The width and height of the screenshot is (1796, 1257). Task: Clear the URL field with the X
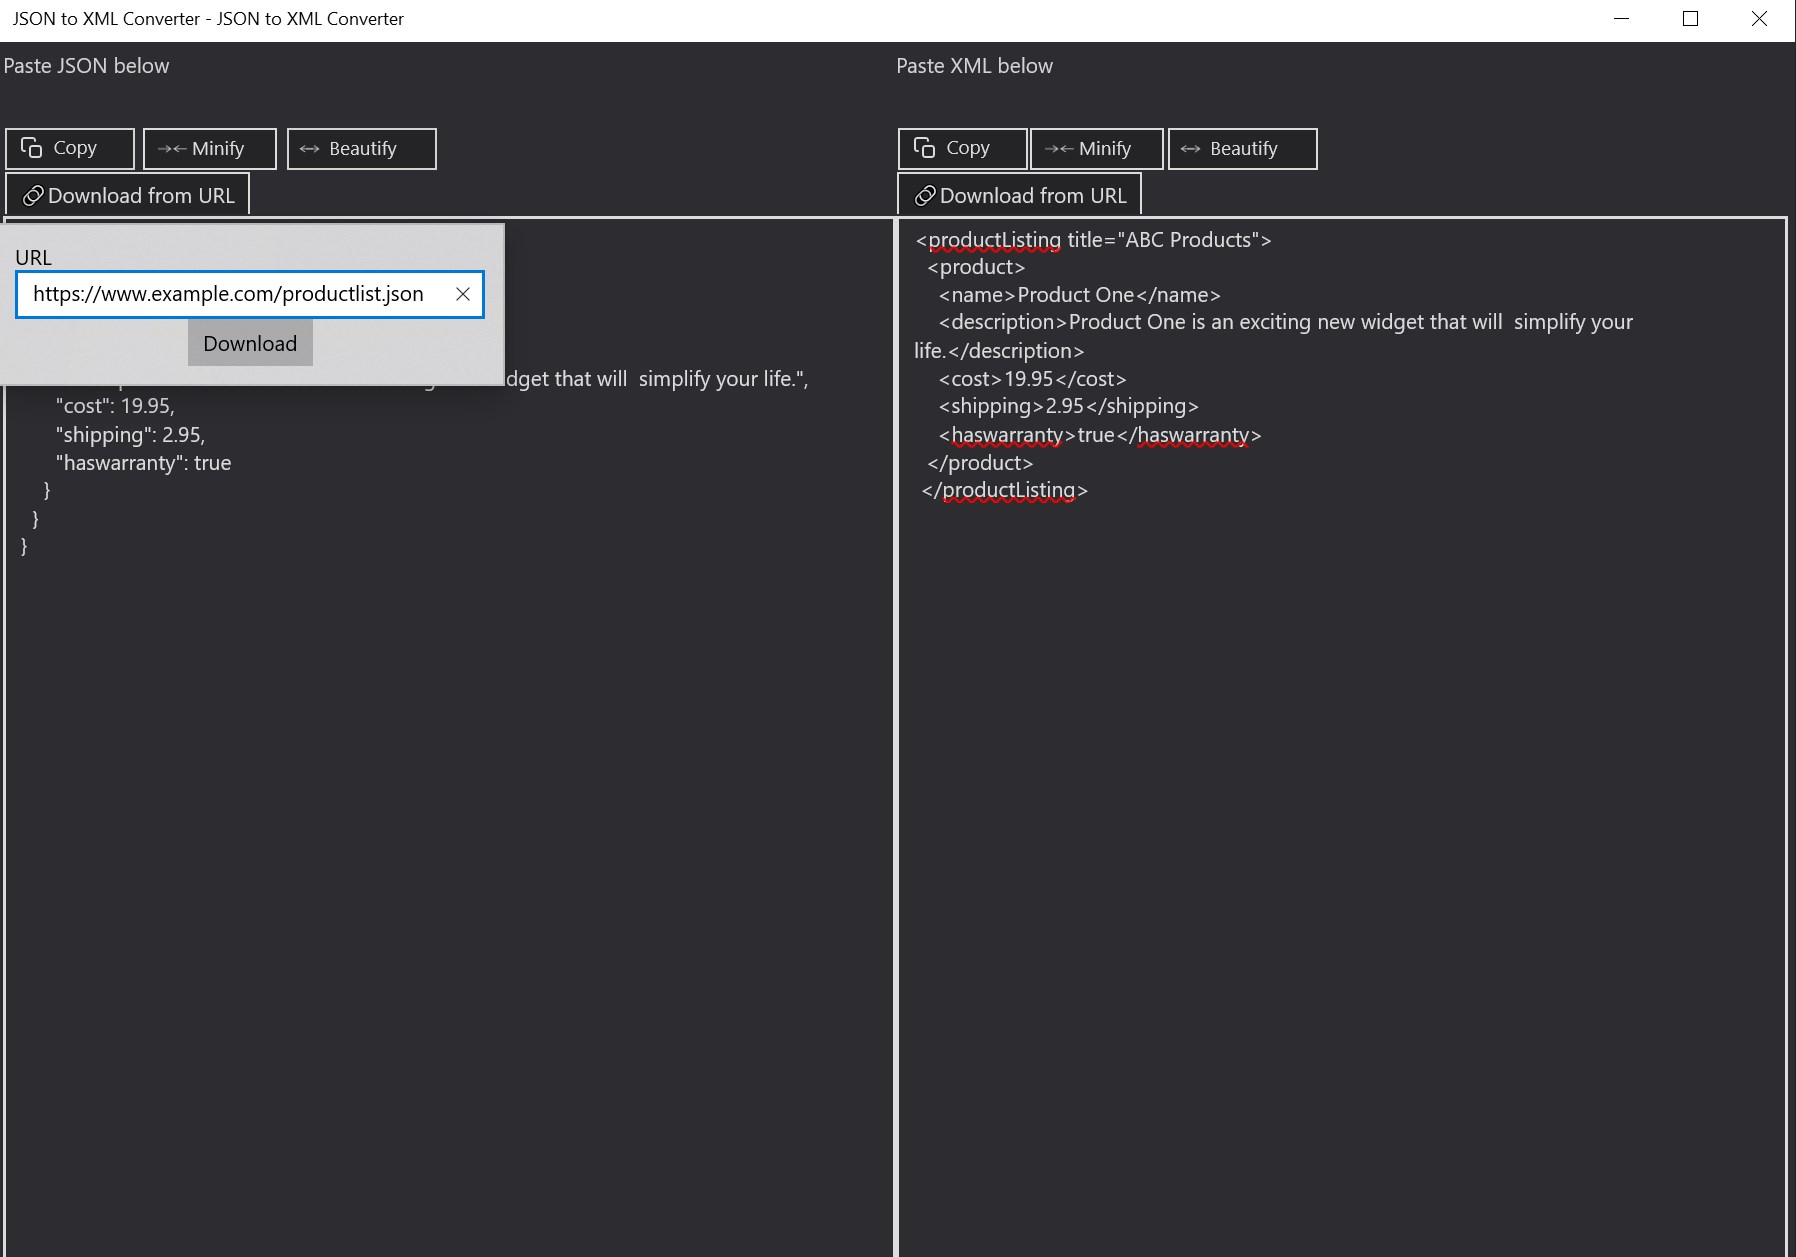pos(463,294)
